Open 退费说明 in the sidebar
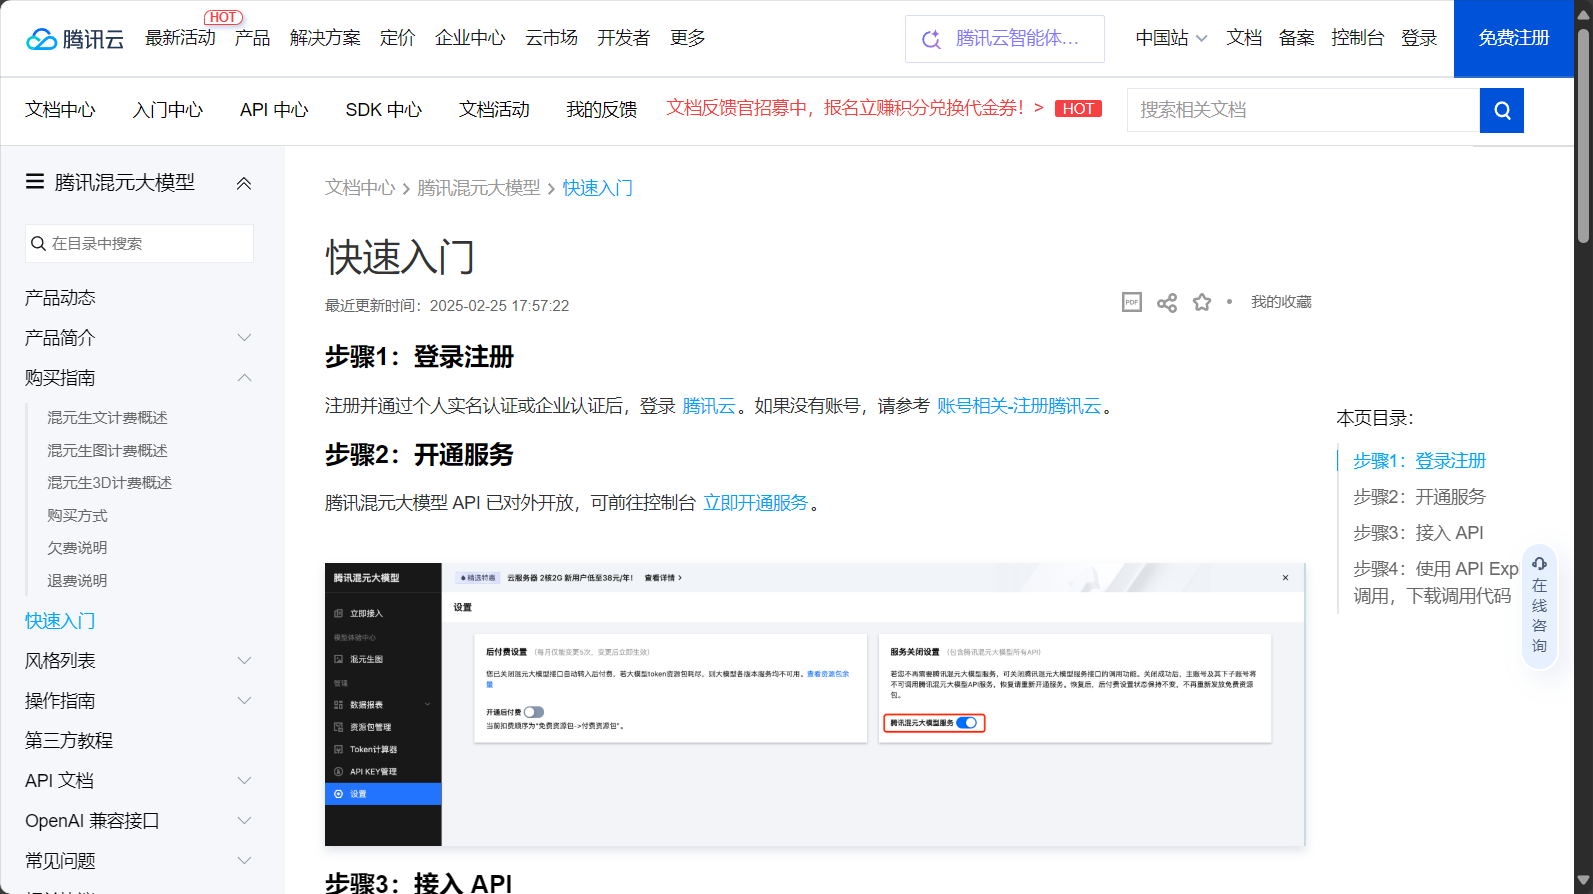The image size is (1593, 894). pyautogui.click(x=77, y=581)
